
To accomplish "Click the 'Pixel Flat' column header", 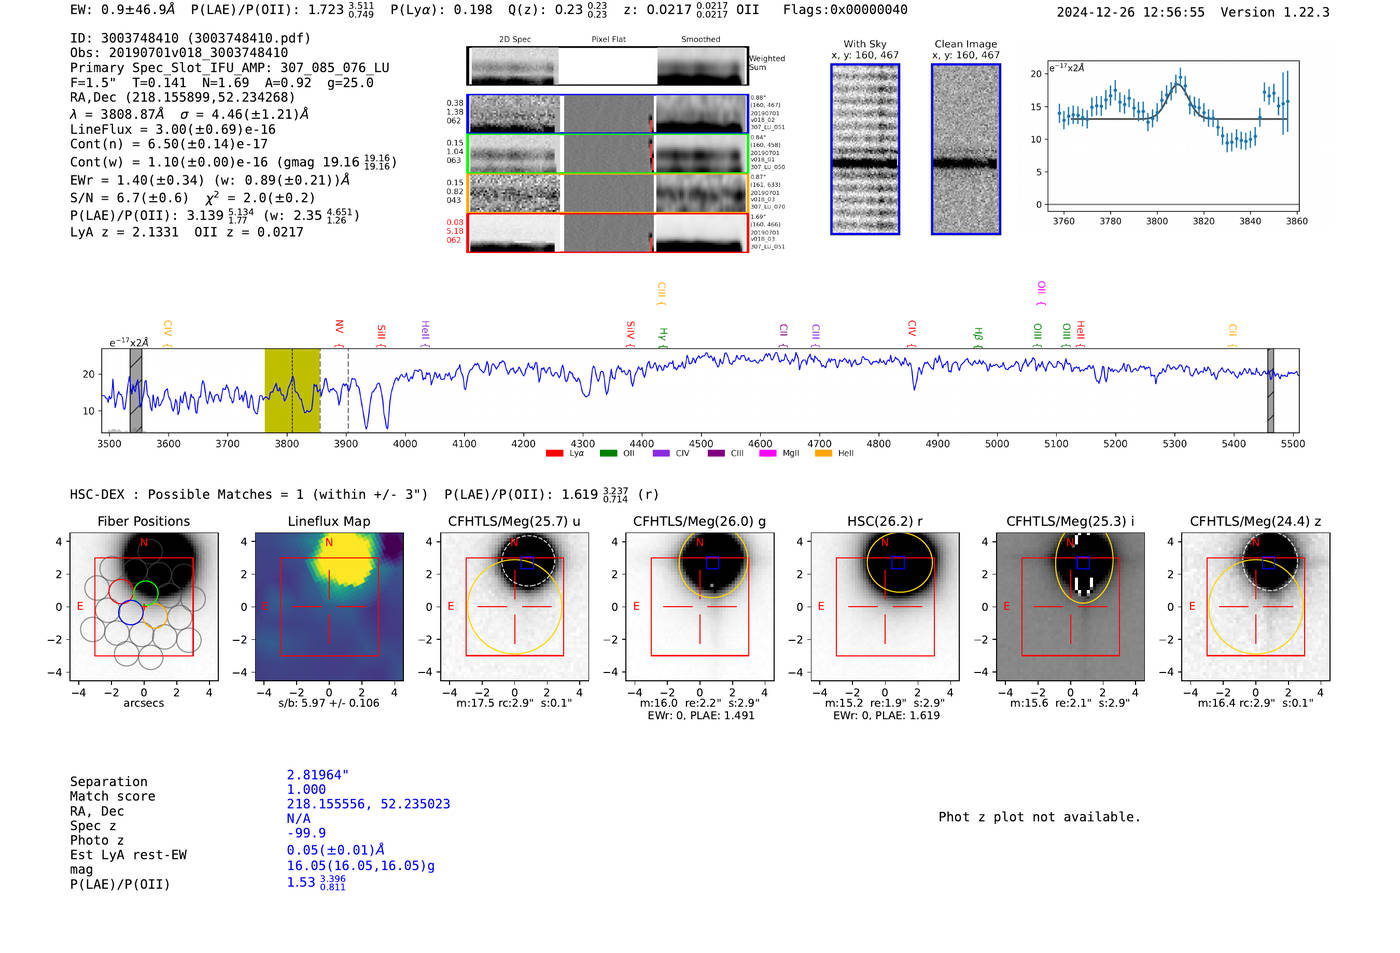I will 609,40.
